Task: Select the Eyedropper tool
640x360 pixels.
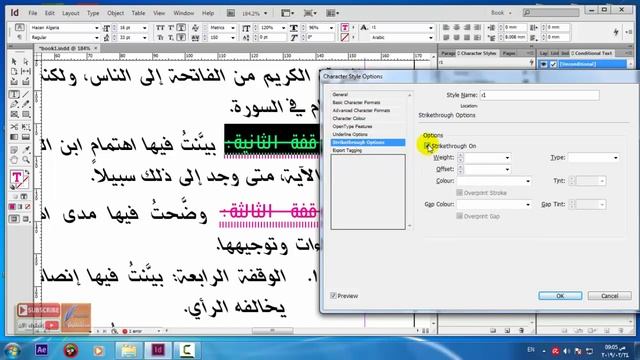Action: [x=26, y=150]
